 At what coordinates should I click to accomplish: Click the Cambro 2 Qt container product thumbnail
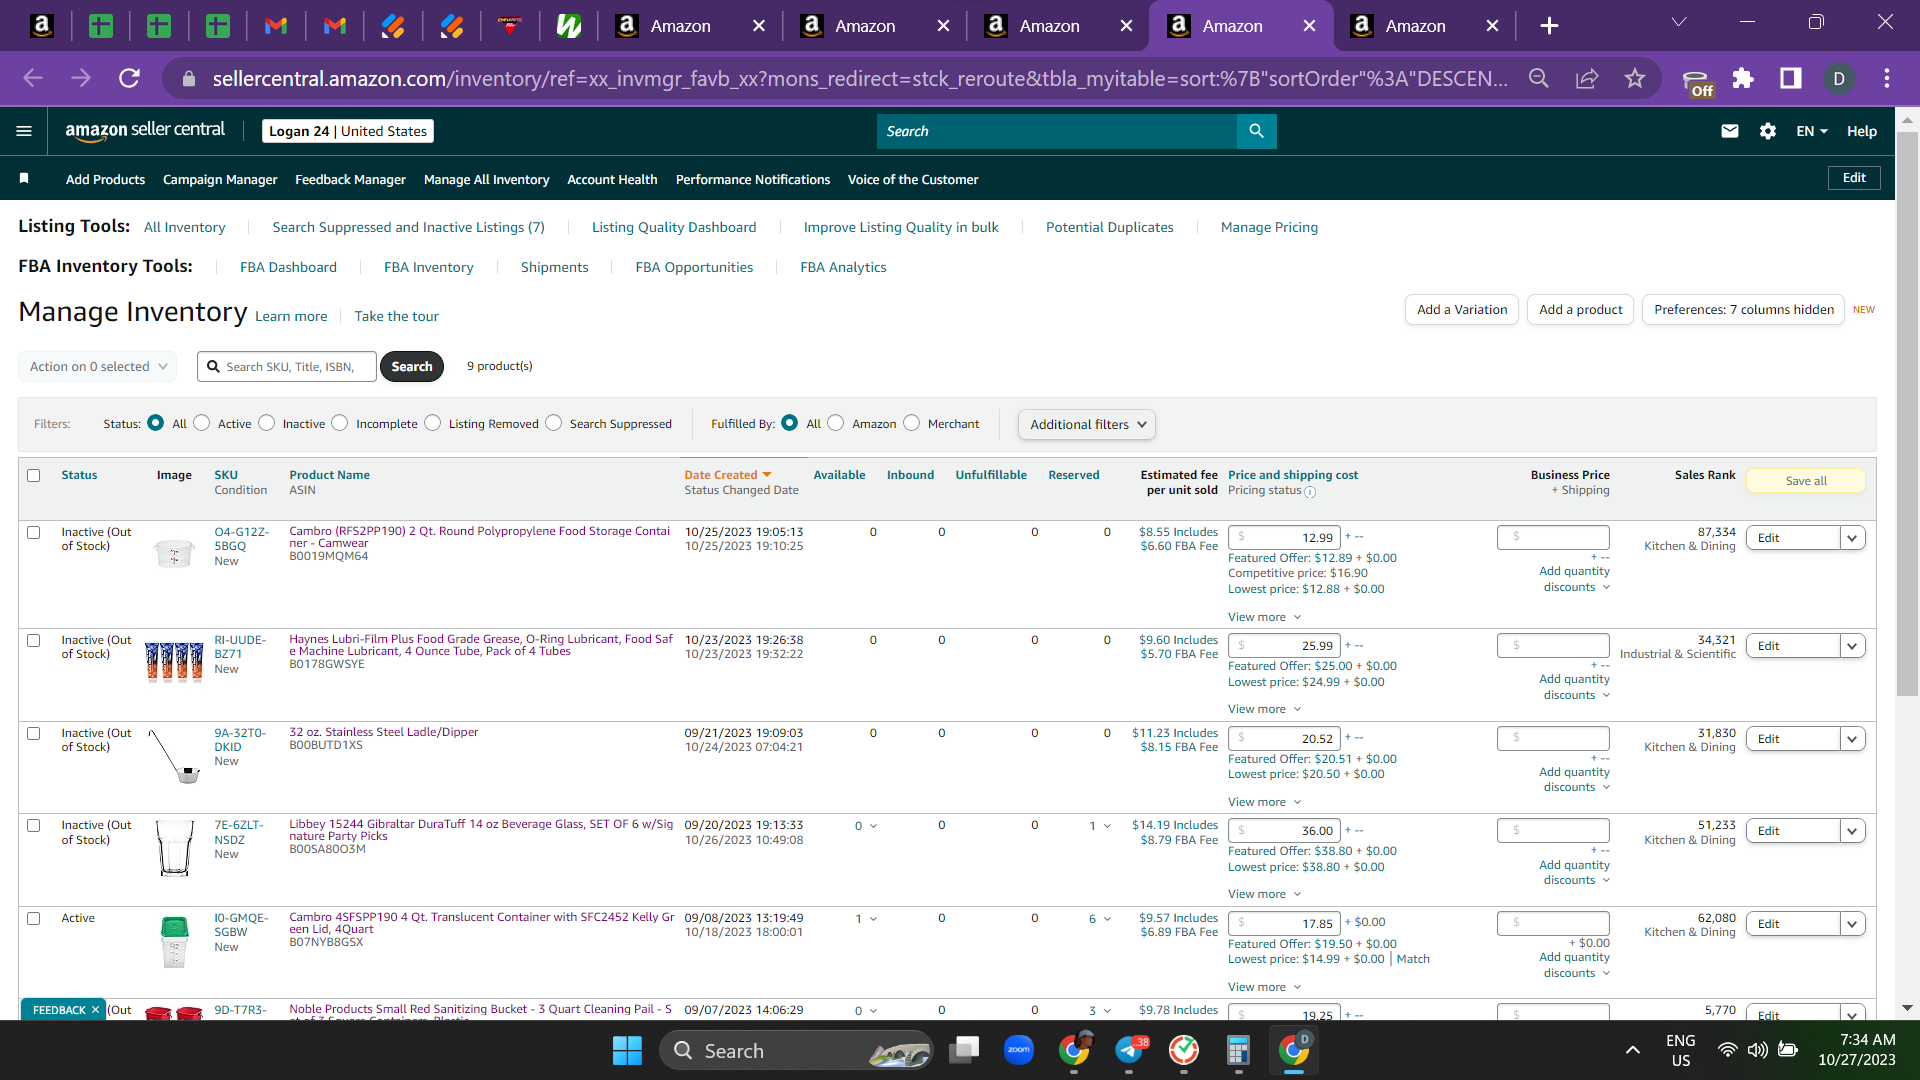click(174, 552)
